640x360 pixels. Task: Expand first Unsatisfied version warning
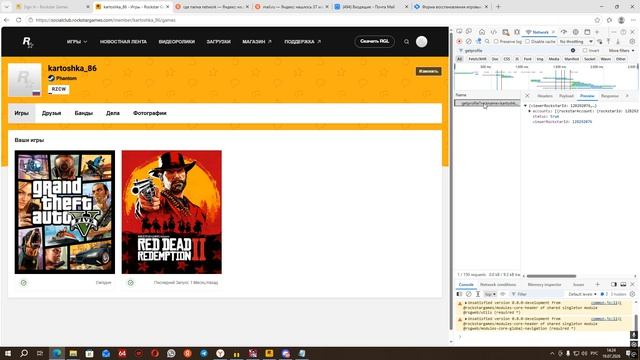click(x=466, y=303)
